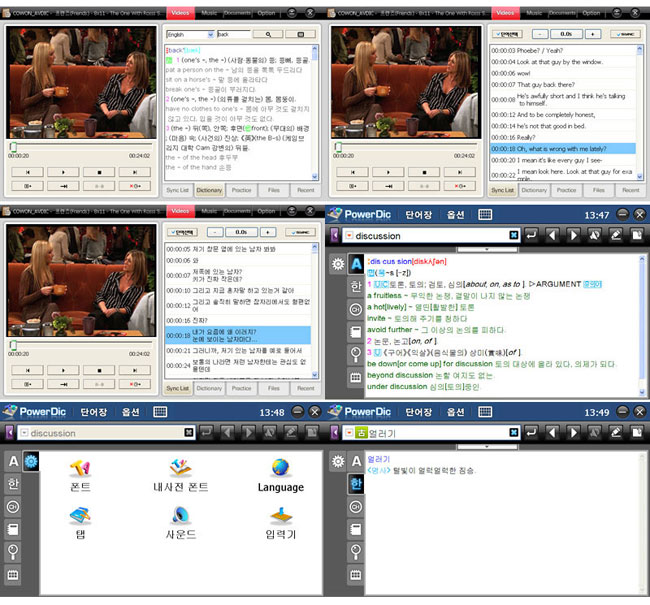Decrease sync offset with minus in English window
This screenshot has height=605, width=650.
(540, 34)
